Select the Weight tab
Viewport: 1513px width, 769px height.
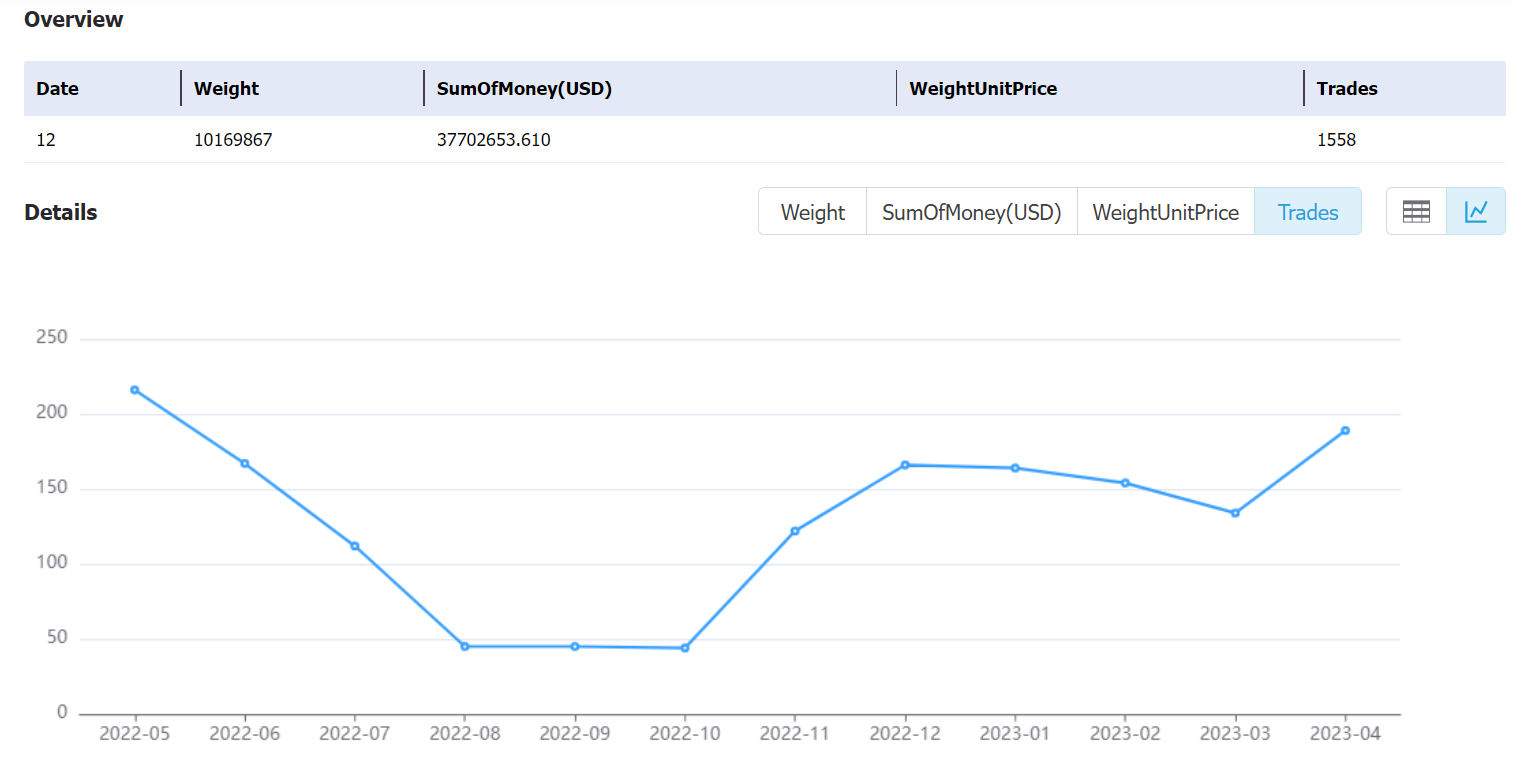(x=812, y=212)
